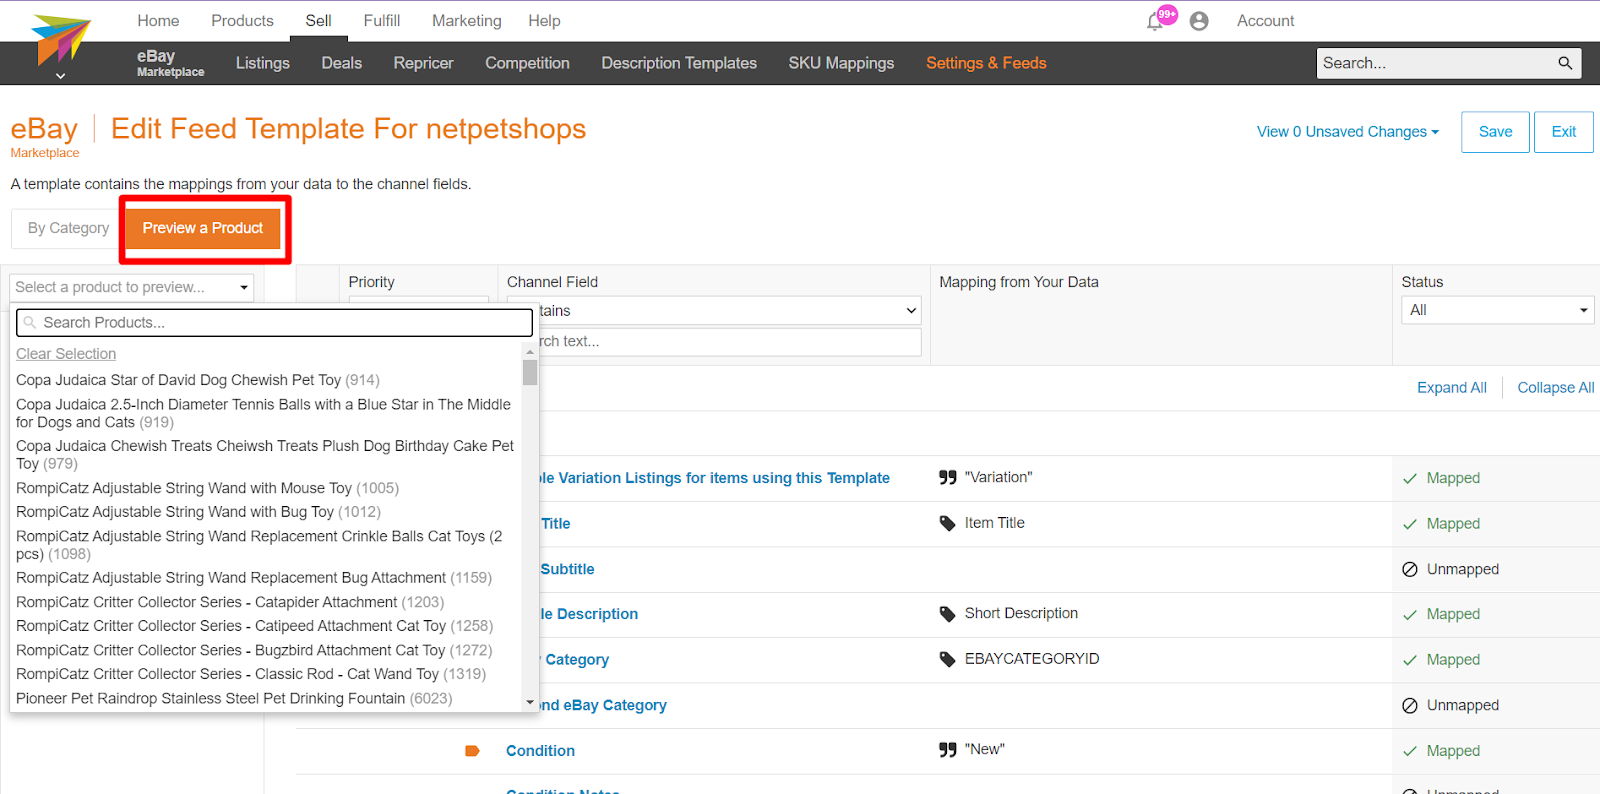Go to the Competition tab
Viewport: 1600px width, 794px height.
coord(527,63)
